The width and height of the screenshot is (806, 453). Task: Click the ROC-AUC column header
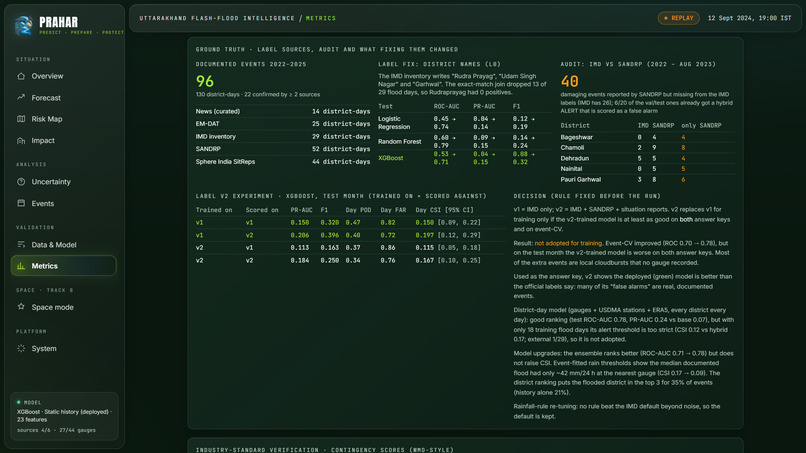(x=446, y=106)
